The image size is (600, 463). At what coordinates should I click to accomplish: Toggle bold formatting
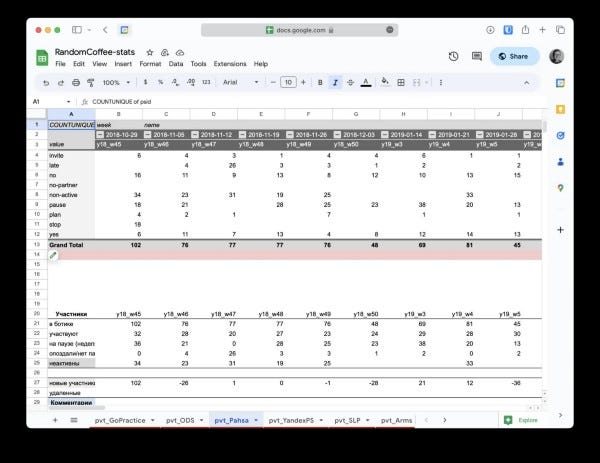[320, 82]
